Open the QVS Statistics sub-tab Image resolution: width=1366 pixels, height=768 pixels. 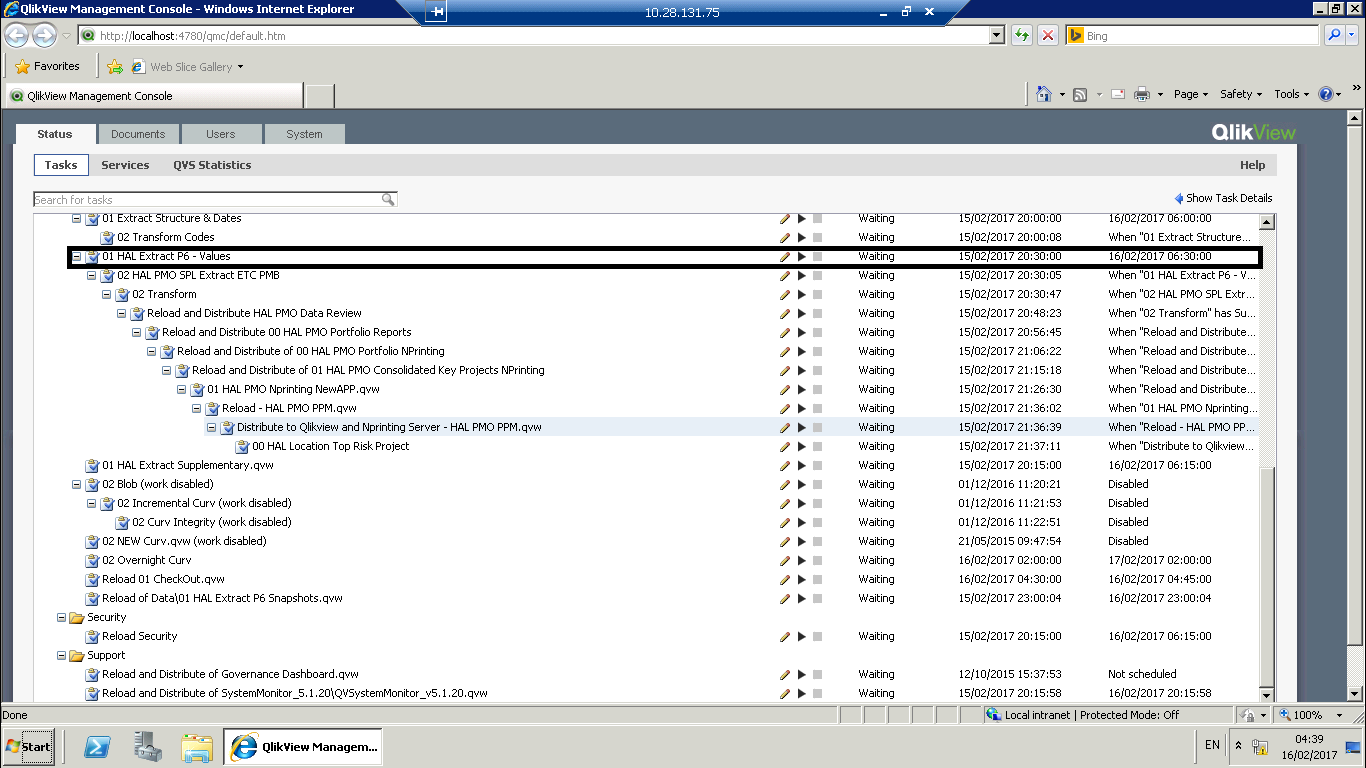(212, 165)
